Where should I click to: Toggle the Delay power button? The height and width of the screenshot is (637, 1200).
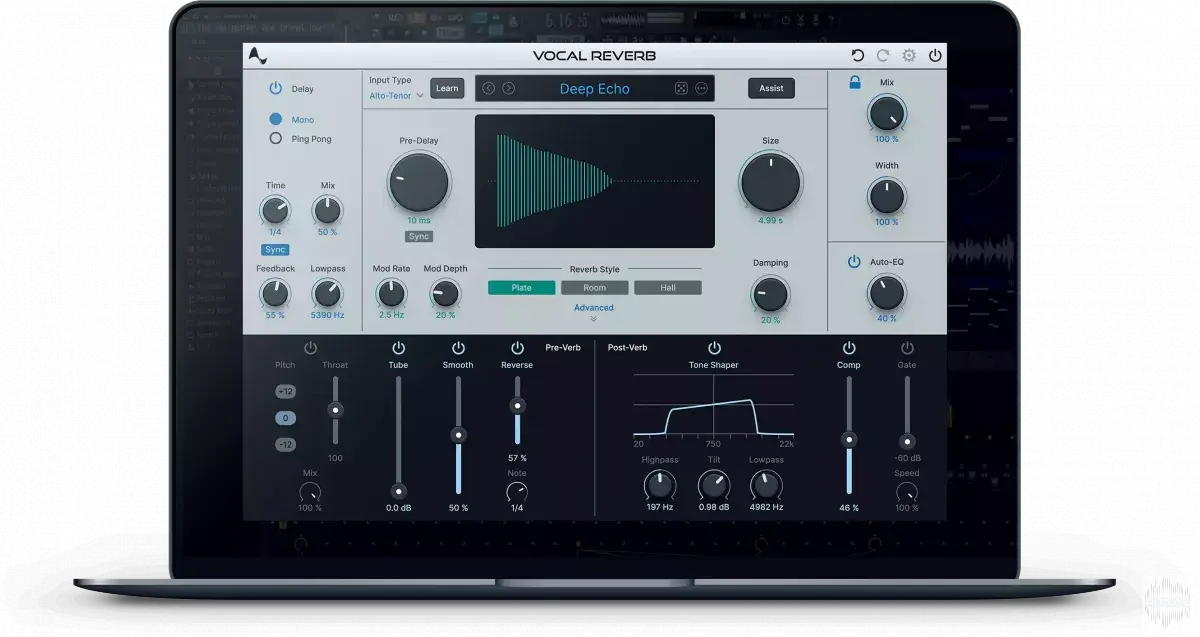(276, 88)
